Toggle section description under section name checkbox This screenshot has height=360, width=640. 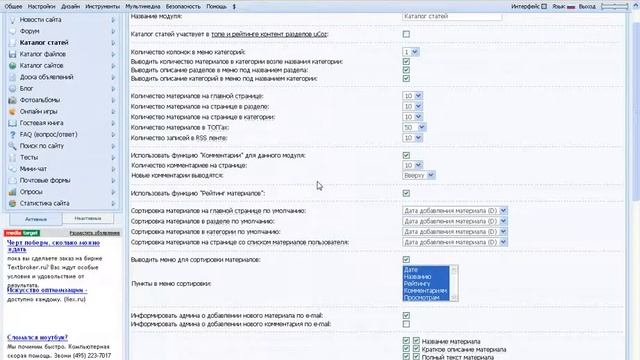[406, 70]
